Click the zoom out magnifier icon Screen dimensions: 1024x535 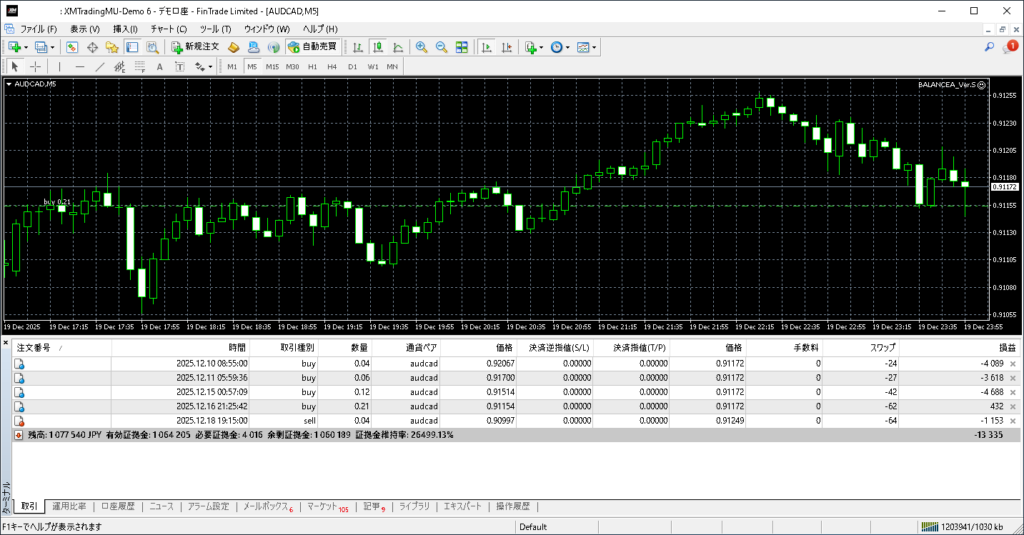pyautogui.click(x=441, y=47)
